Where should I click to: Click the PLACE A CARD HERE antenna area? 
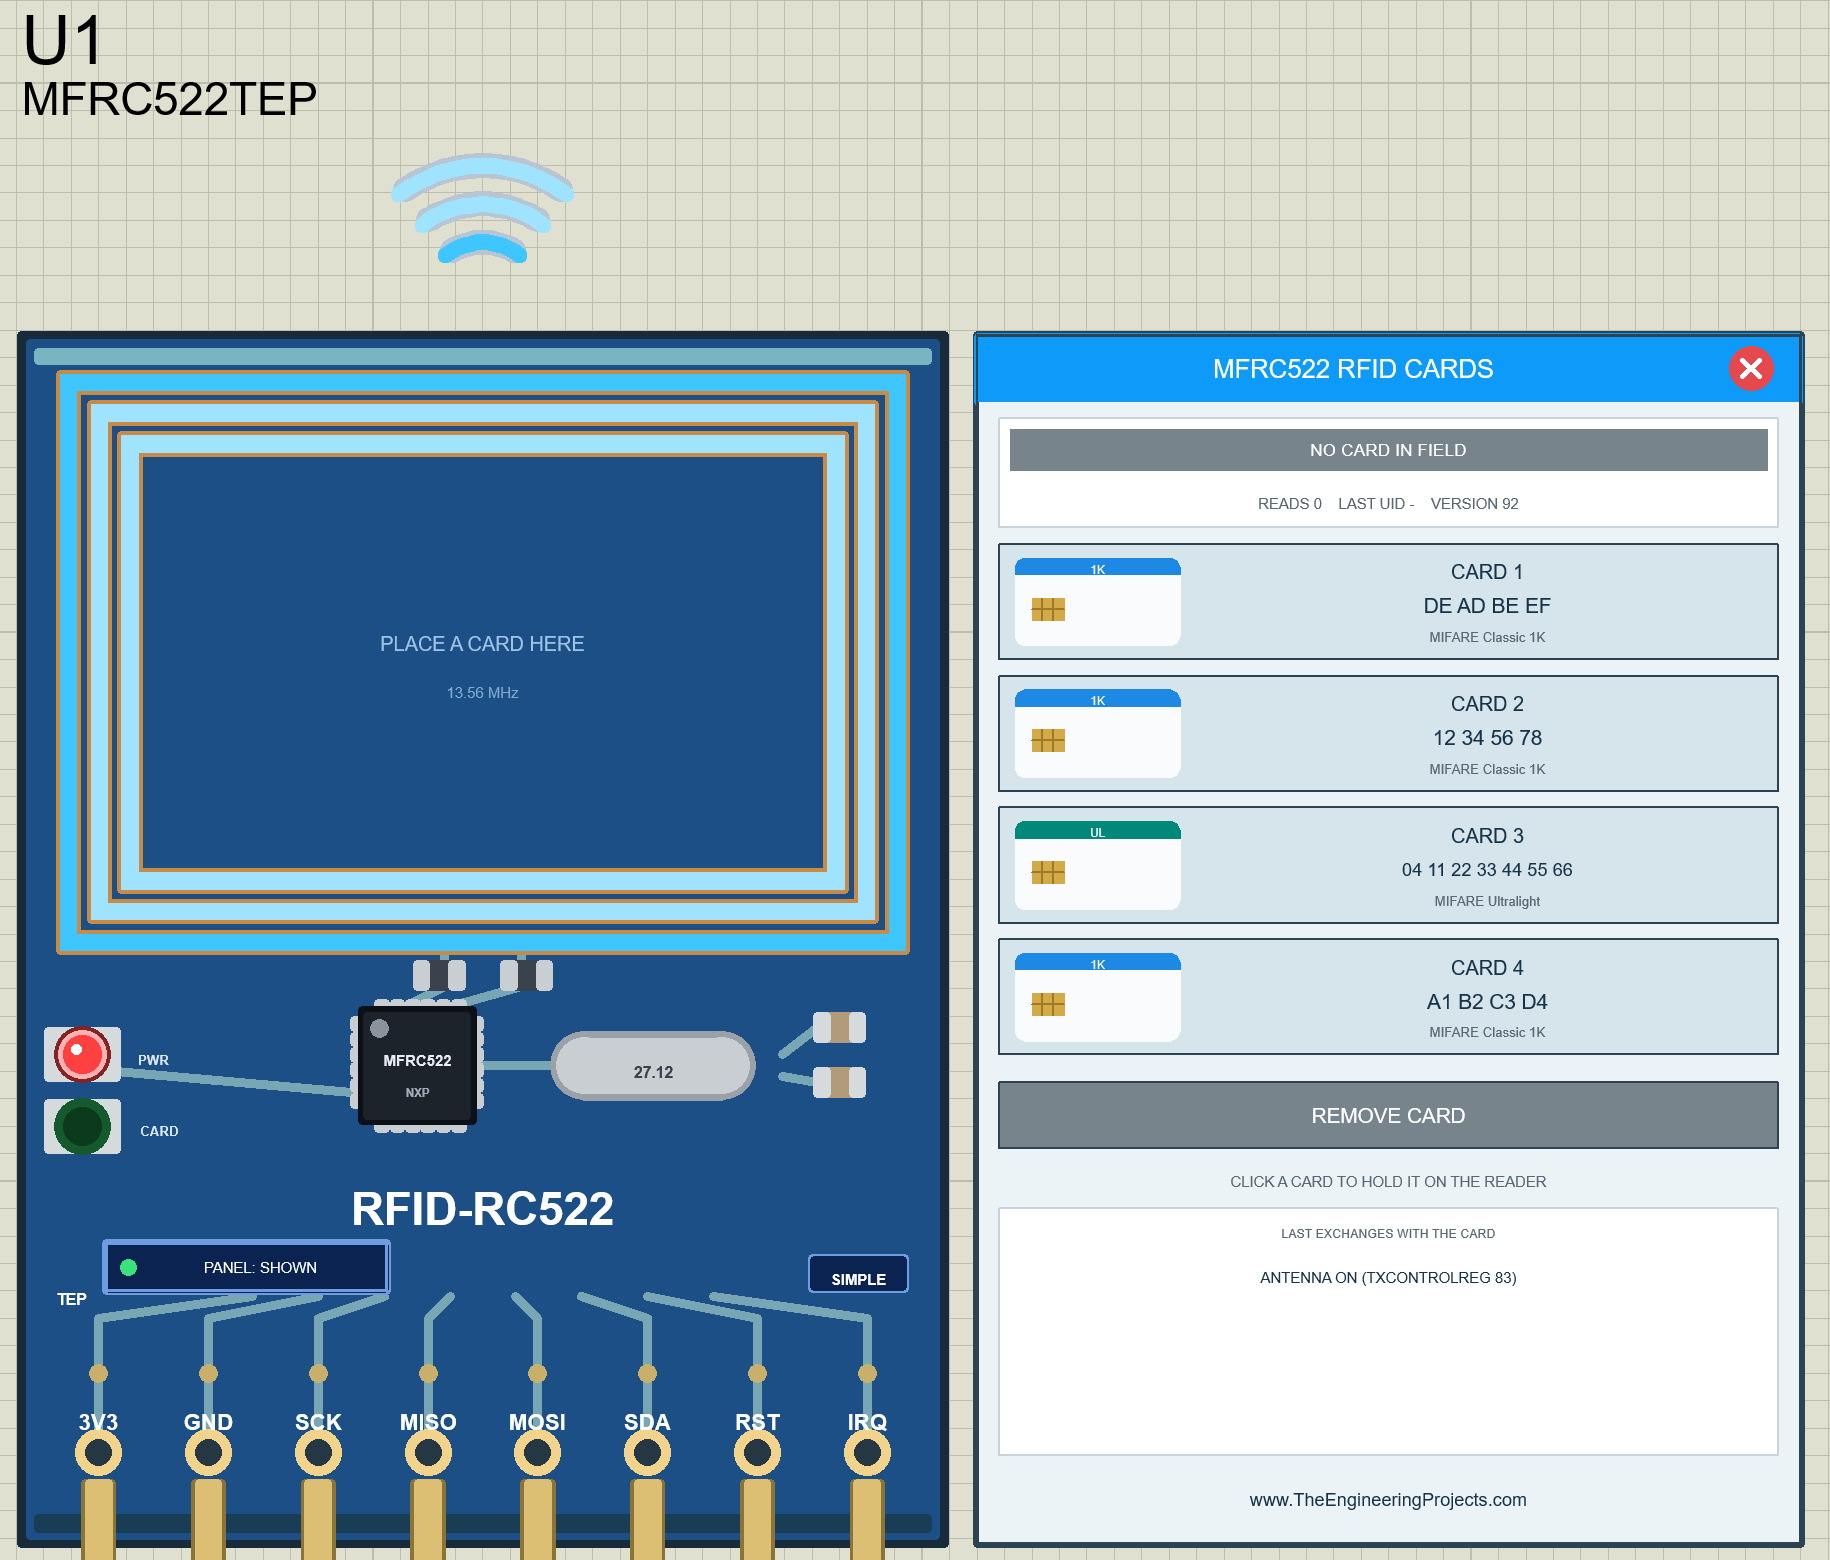(x=482, y=662)
